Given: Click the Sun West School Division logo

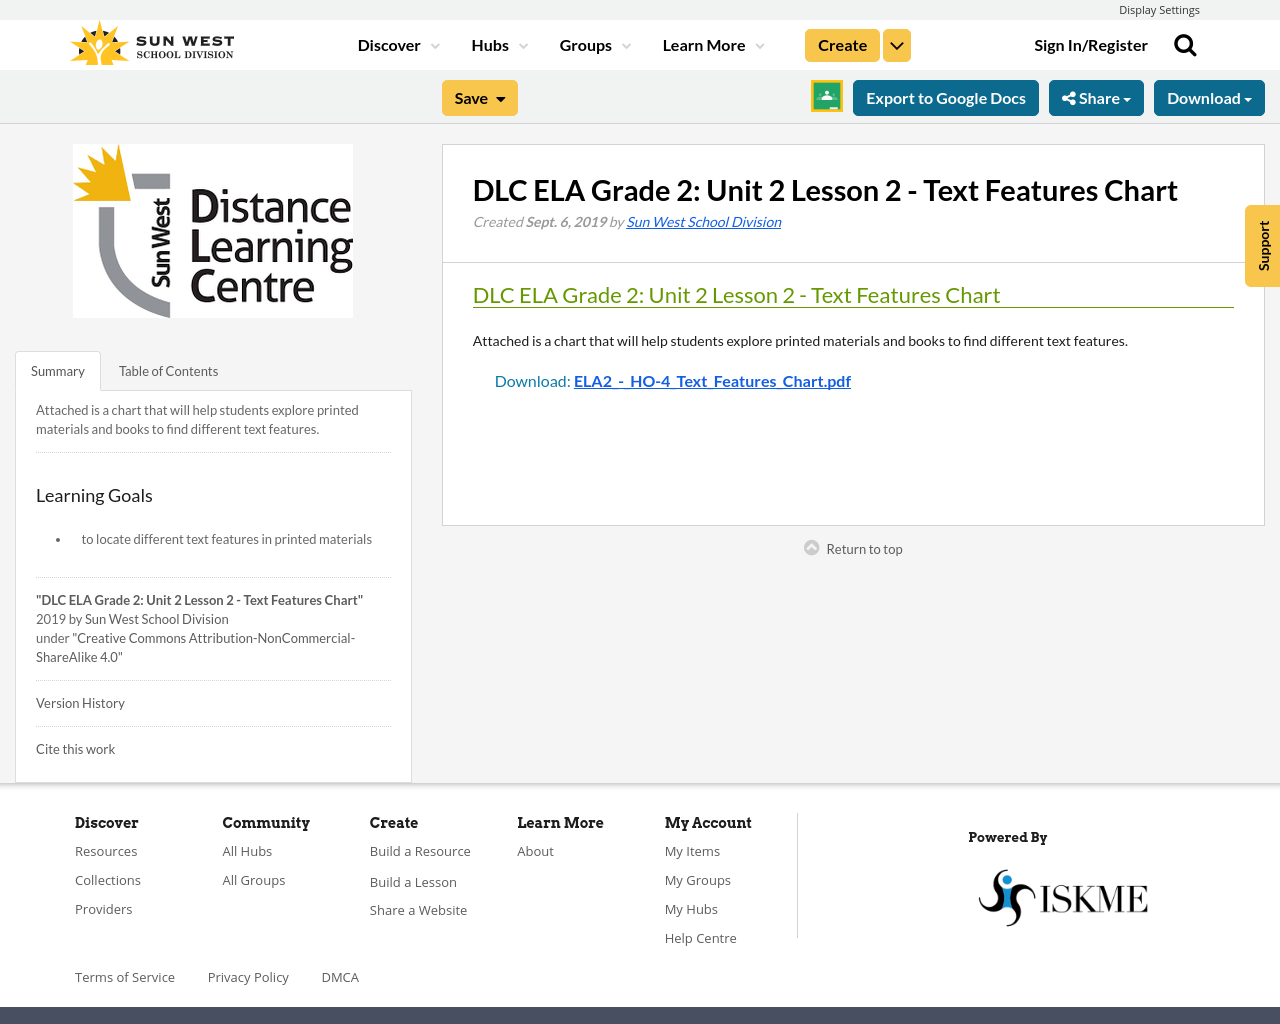Looking at the screenshot, I should (x=151, y=41).
